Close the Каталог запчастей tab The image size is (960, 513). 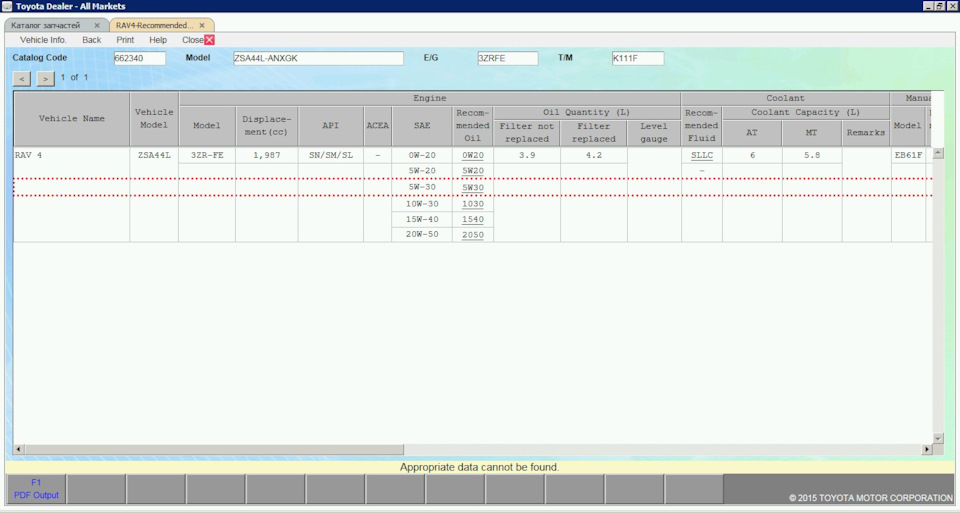pyautogui.click(x=97, y=26)
